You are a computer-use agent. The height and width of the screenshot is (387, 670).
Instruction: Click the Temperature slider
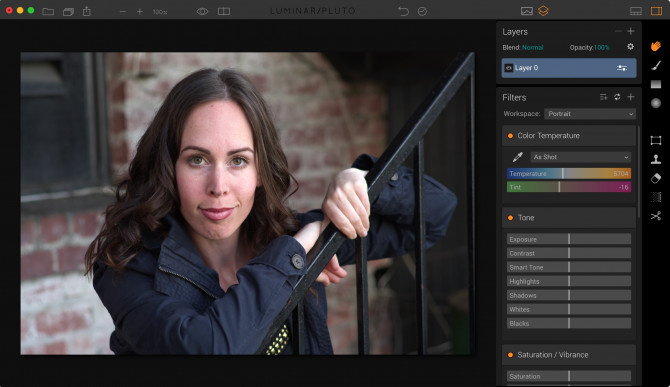569,173
